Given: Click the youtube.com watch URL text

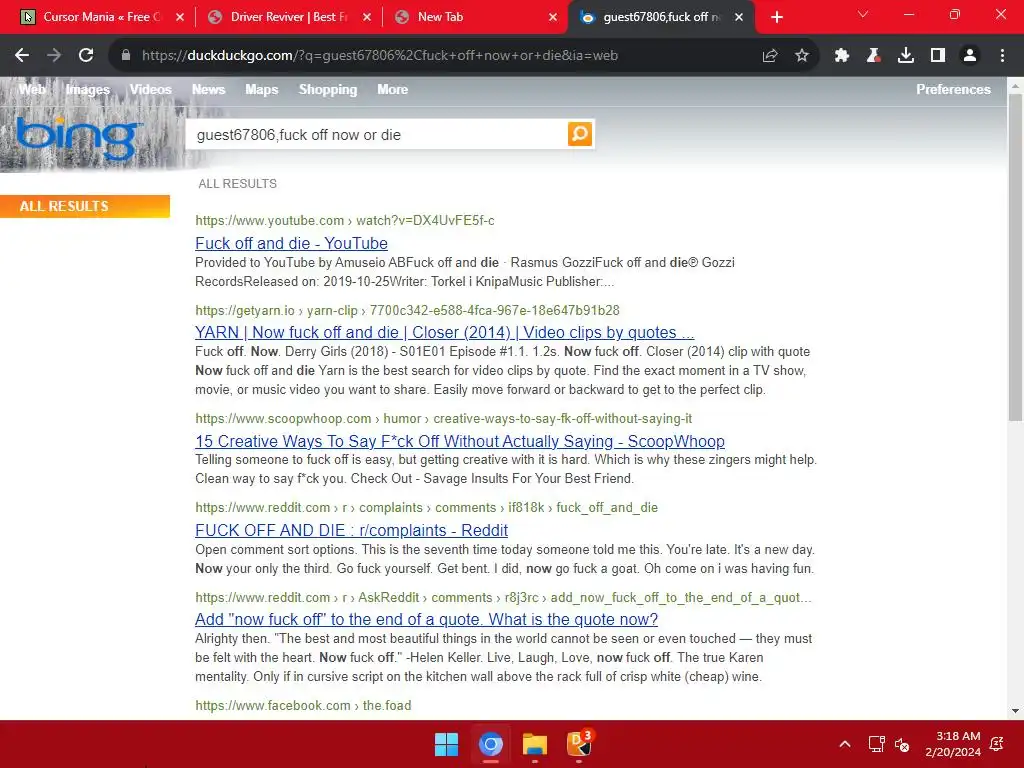Looking at the screenshot, I should click(x=345, y=221).
